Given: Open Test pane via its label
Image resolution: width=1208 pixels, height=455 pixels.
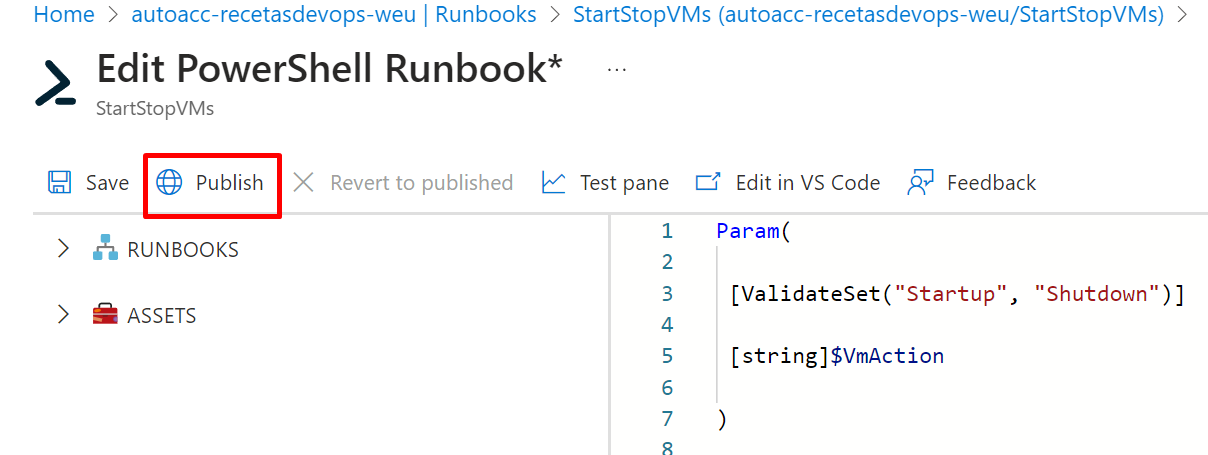Looking at the screenshot, I should click(624, 183).
